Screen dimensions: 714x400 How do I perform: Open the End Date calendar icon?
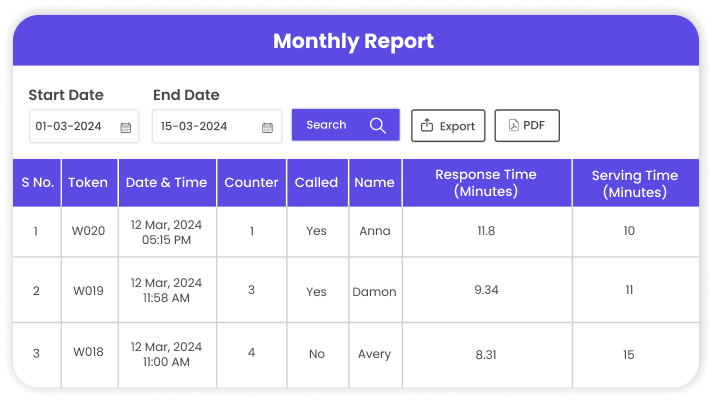click(267, 127)
